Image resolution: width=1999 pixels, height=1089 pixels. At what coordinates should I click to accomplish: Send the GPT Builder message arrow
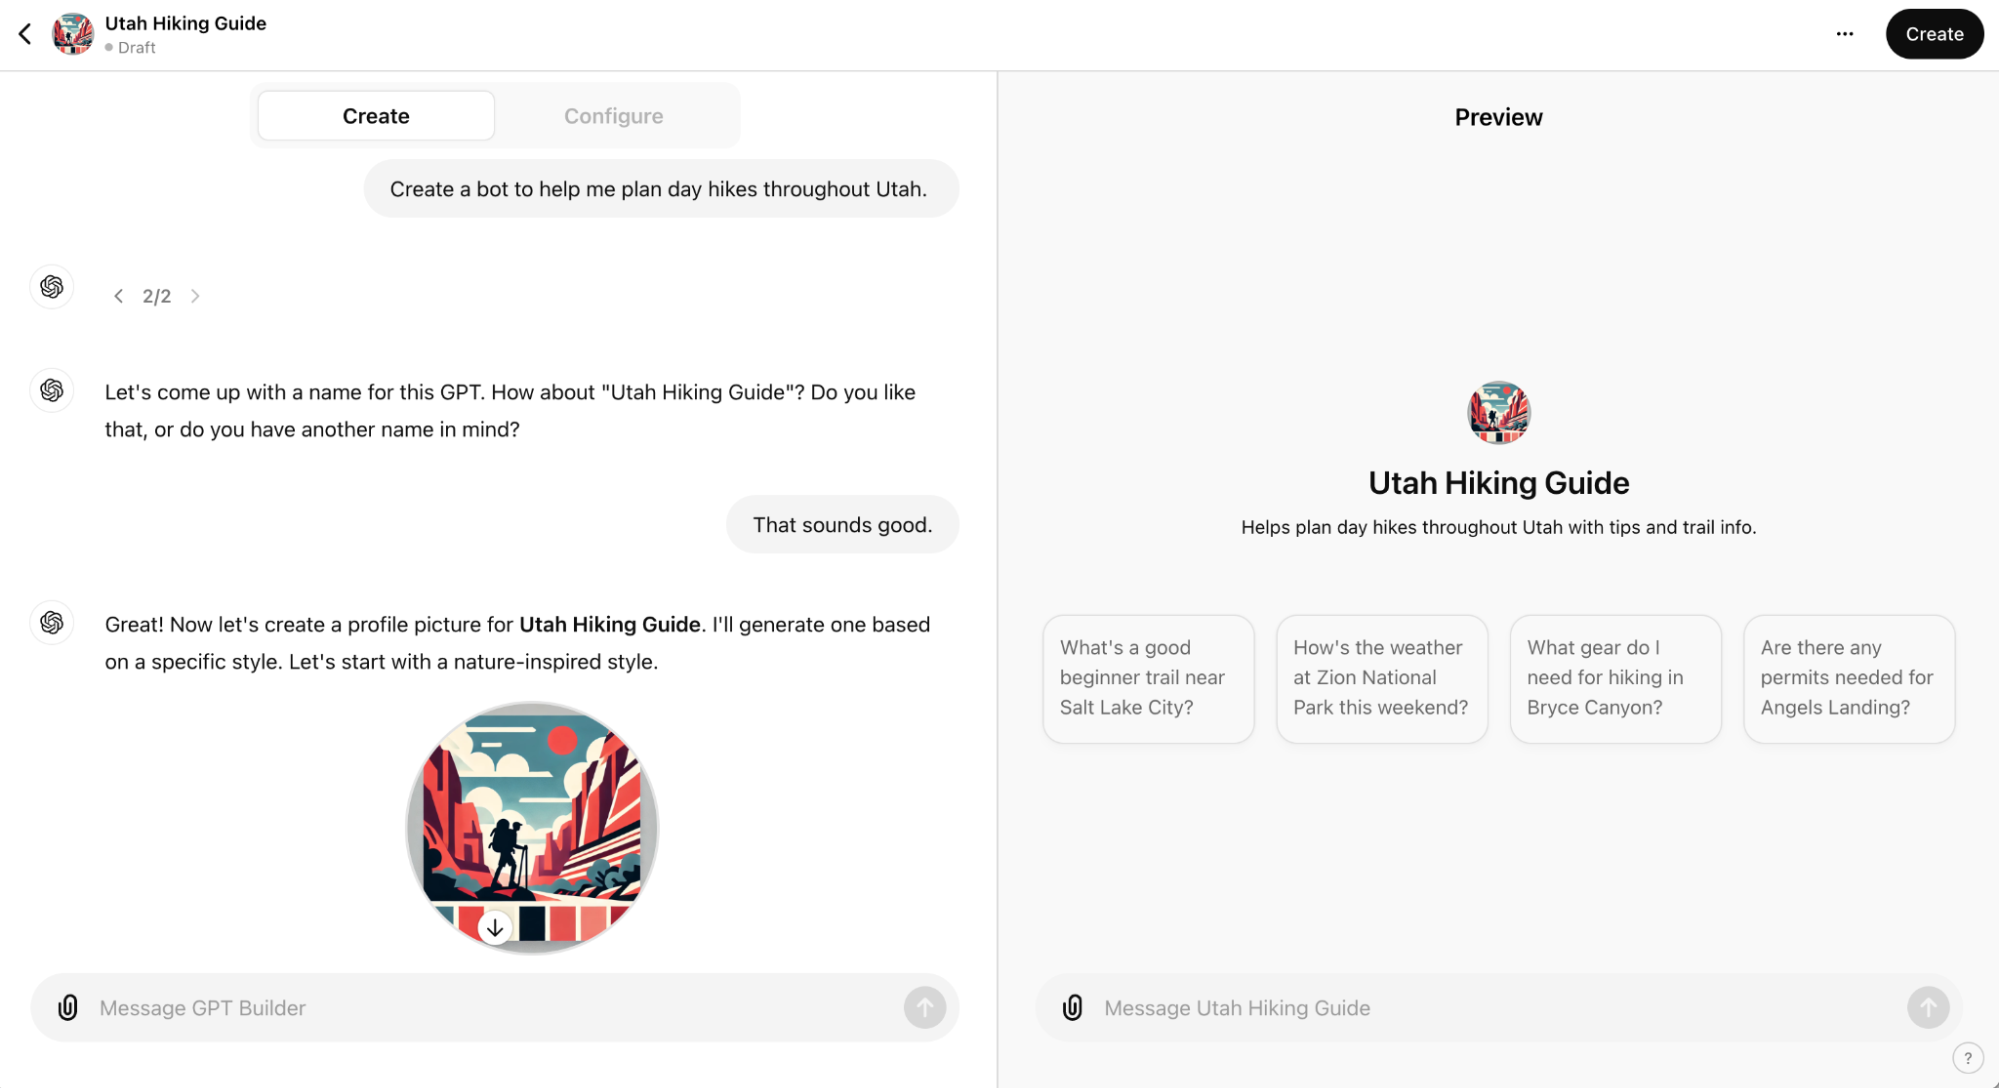click(x=924, y=1007)
